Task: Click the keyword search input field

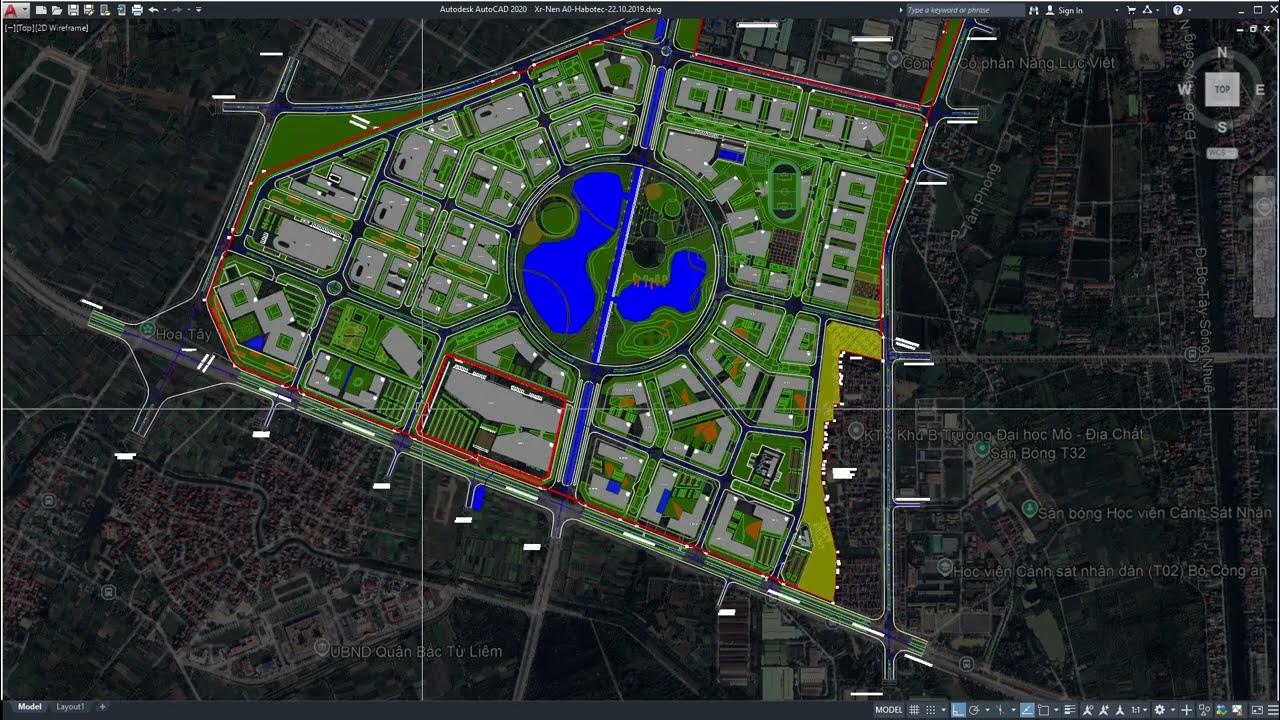Action: [965, 10]
